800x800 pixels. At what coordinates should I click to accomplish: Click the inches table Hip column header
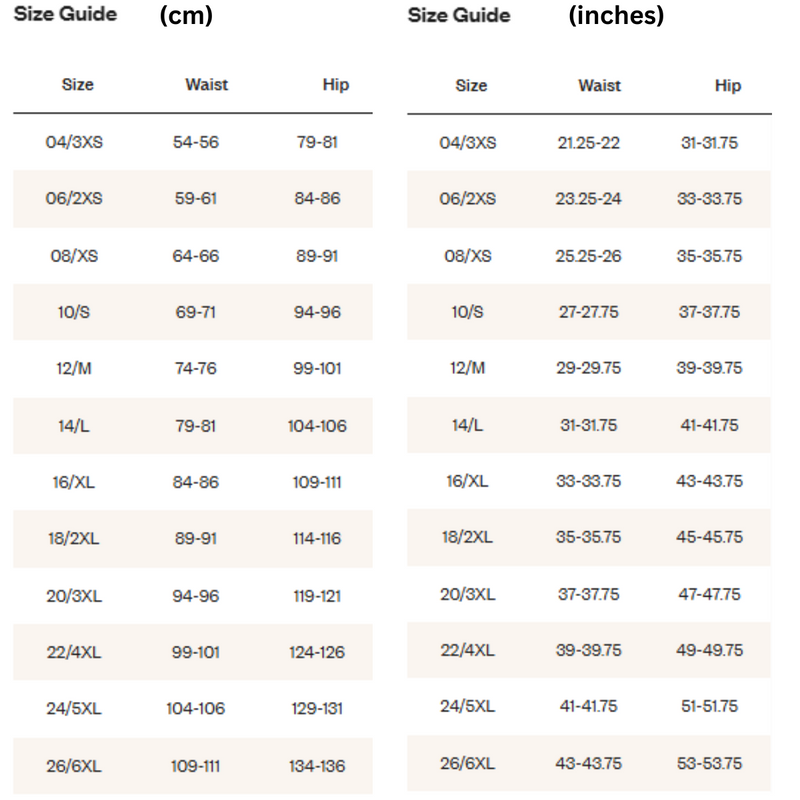coord(728,85)
